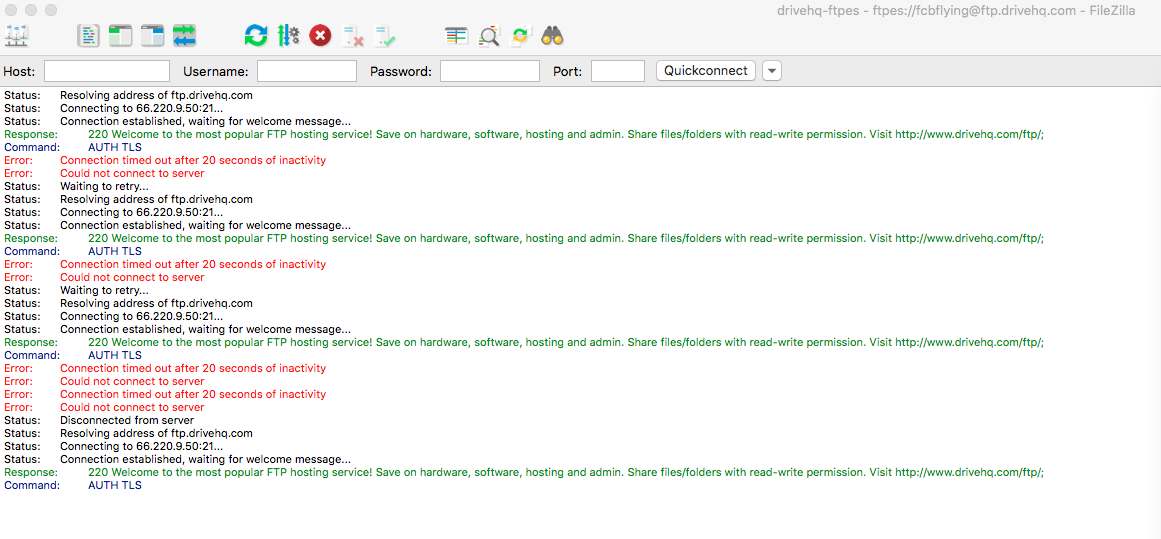The image size is (1161, 539).
Task: Refresh the file and folder lists
Action: coord(256,35)
